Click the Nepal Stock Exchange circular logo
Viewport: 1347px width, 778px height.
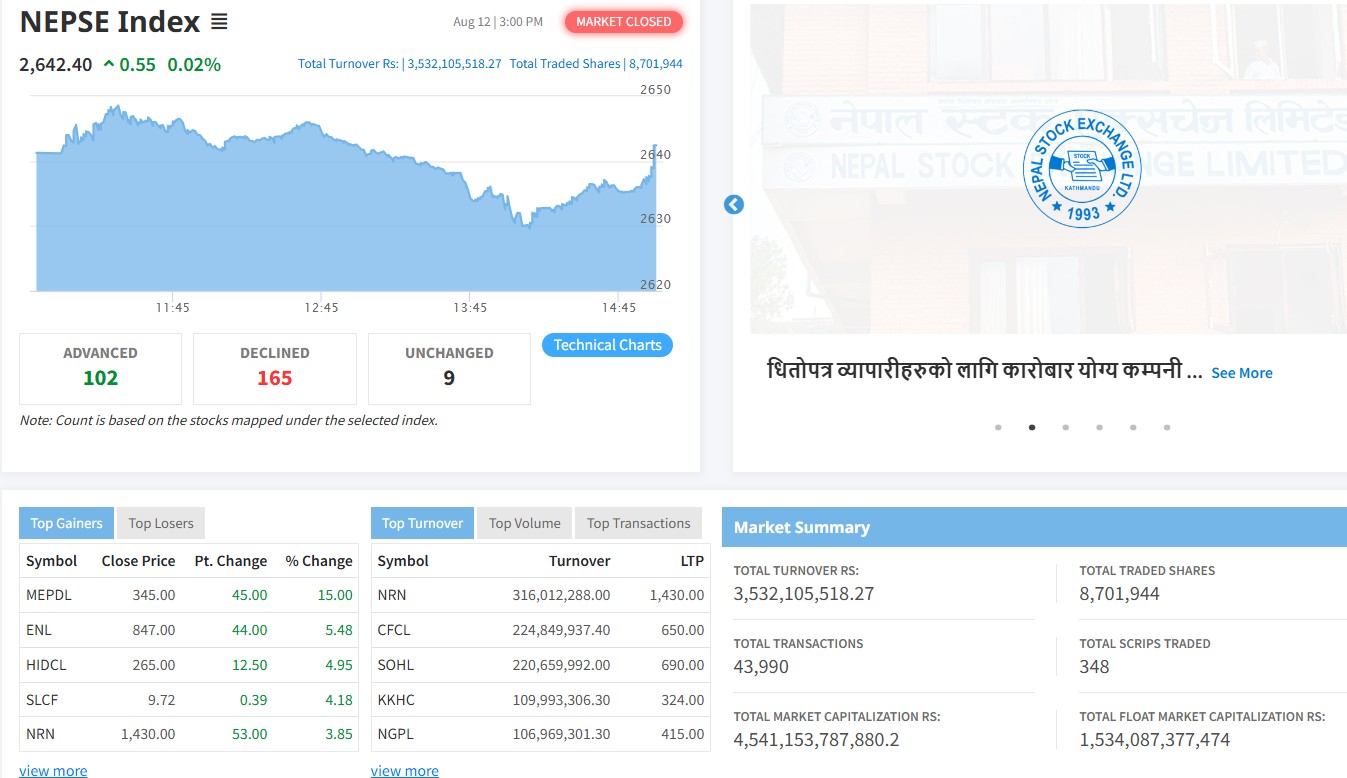pos(1082,169)
